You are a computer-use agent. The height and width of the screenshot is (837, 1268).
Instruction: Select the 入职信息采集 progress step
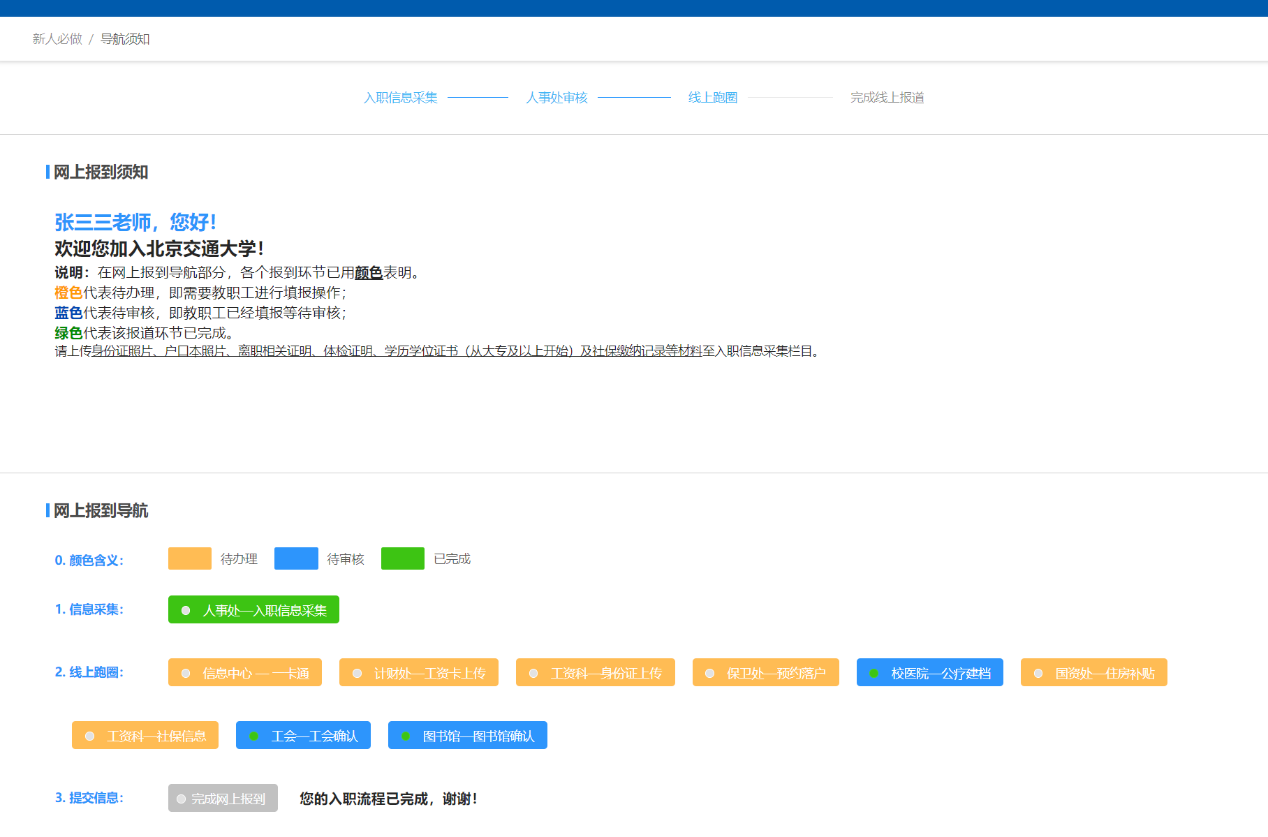coord(400,98)
